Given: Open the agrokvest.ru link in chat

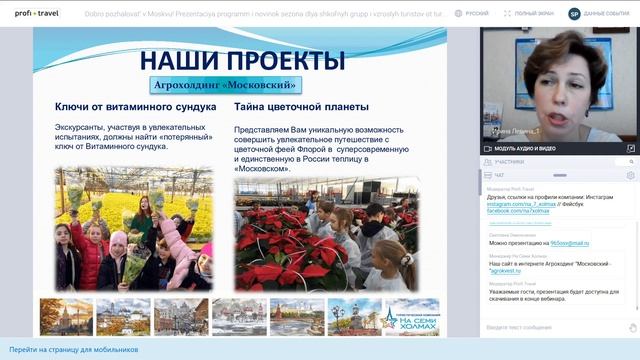Looking at the screenshot, I should click(x=505, y=271).
